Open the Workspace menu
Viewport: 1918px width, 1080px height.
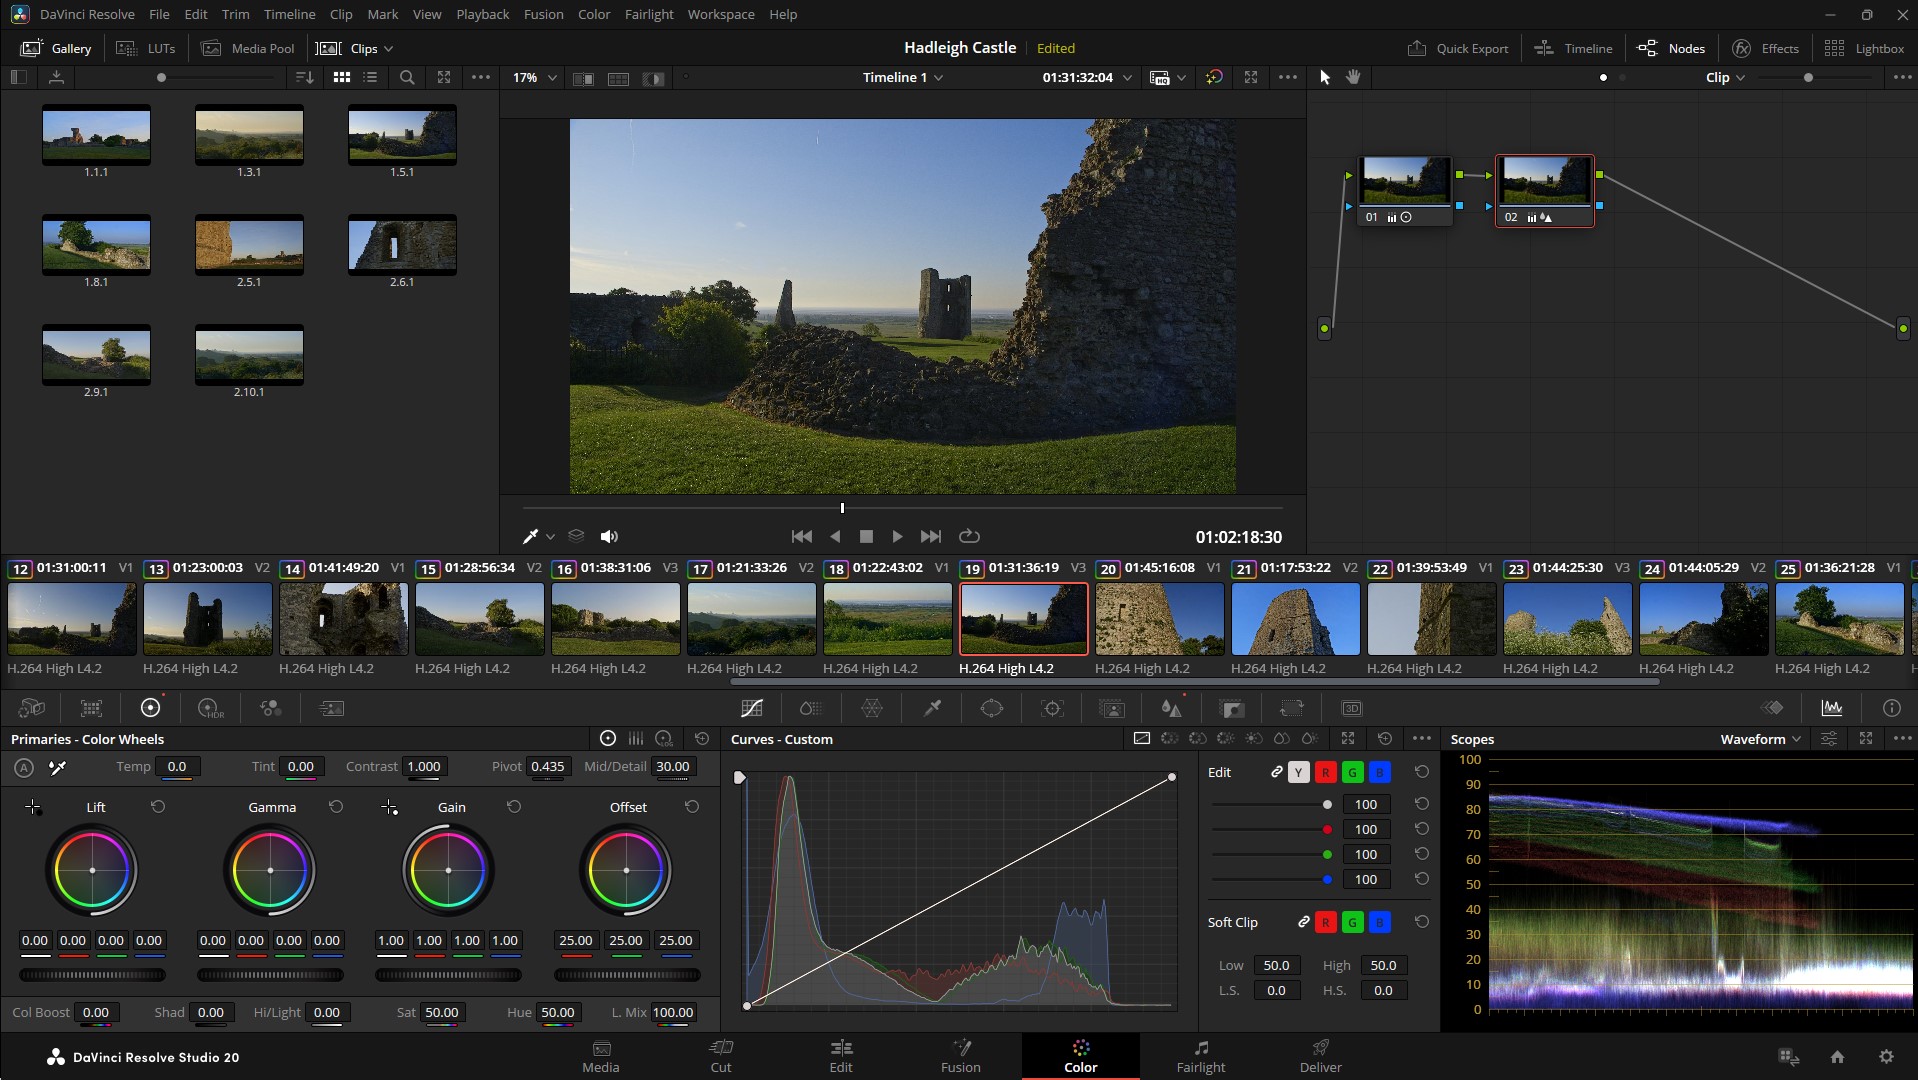[x=720, y=14]
